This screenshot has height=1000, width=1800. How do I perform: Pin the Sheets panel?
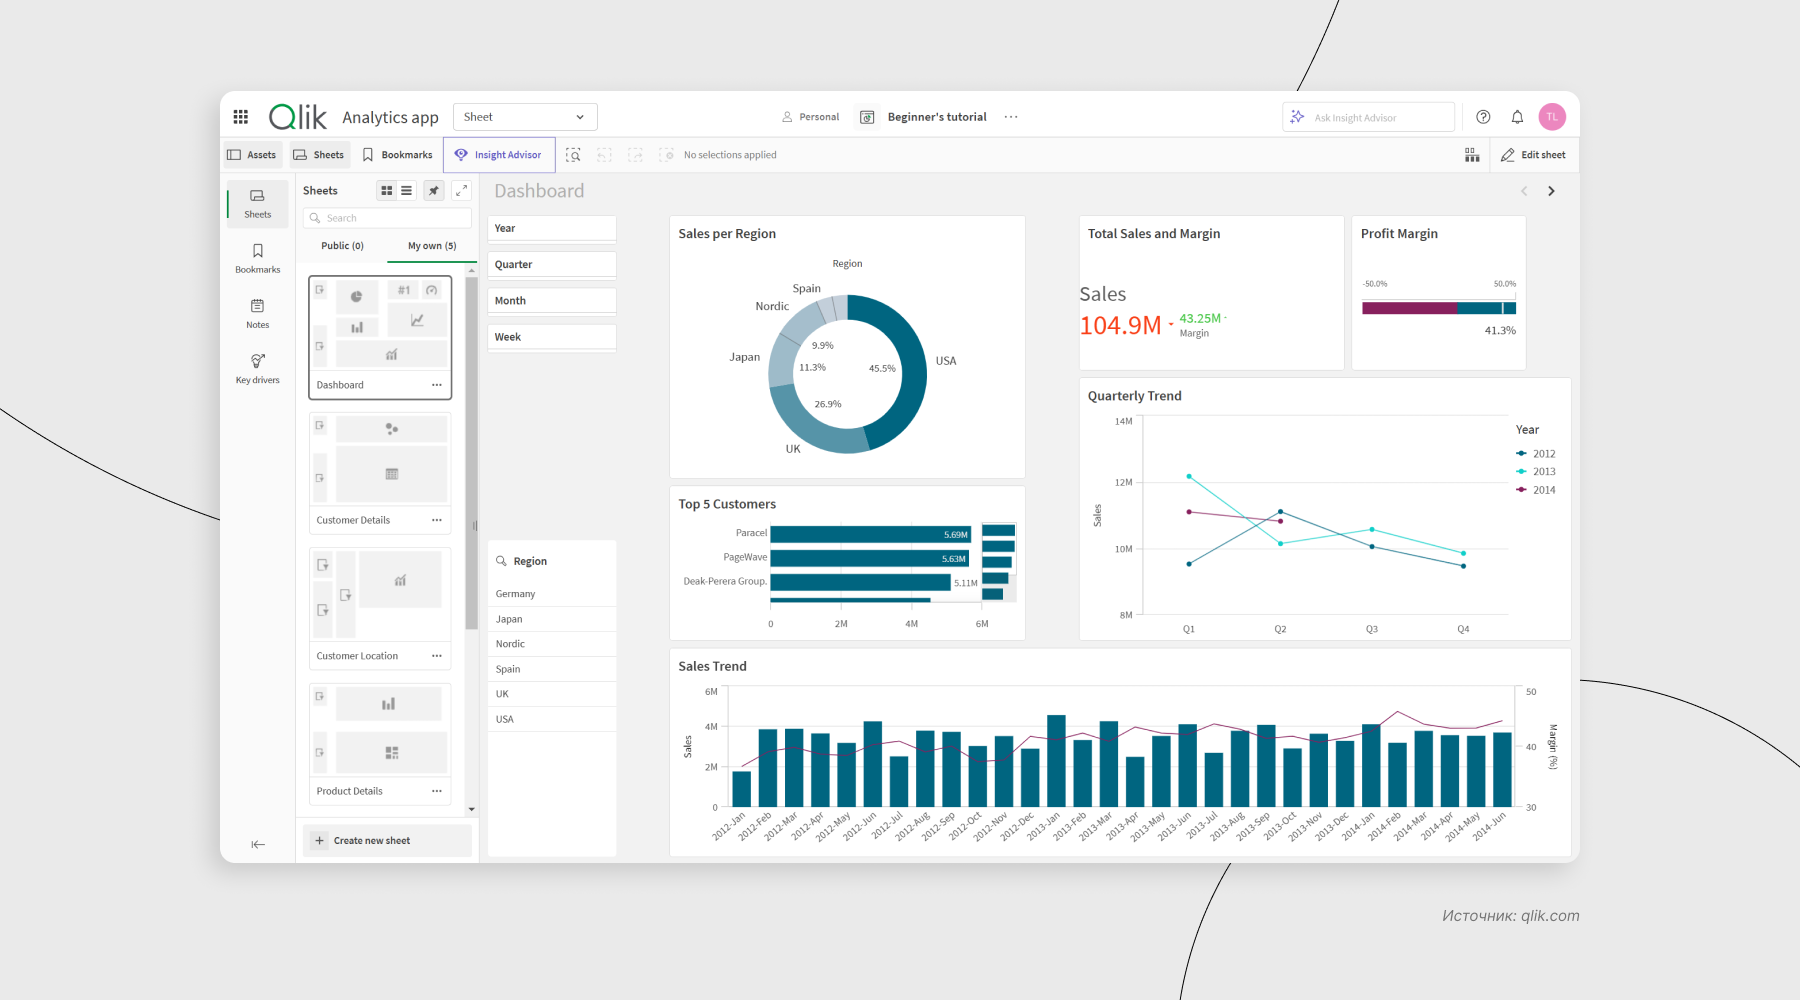point(434,190)
